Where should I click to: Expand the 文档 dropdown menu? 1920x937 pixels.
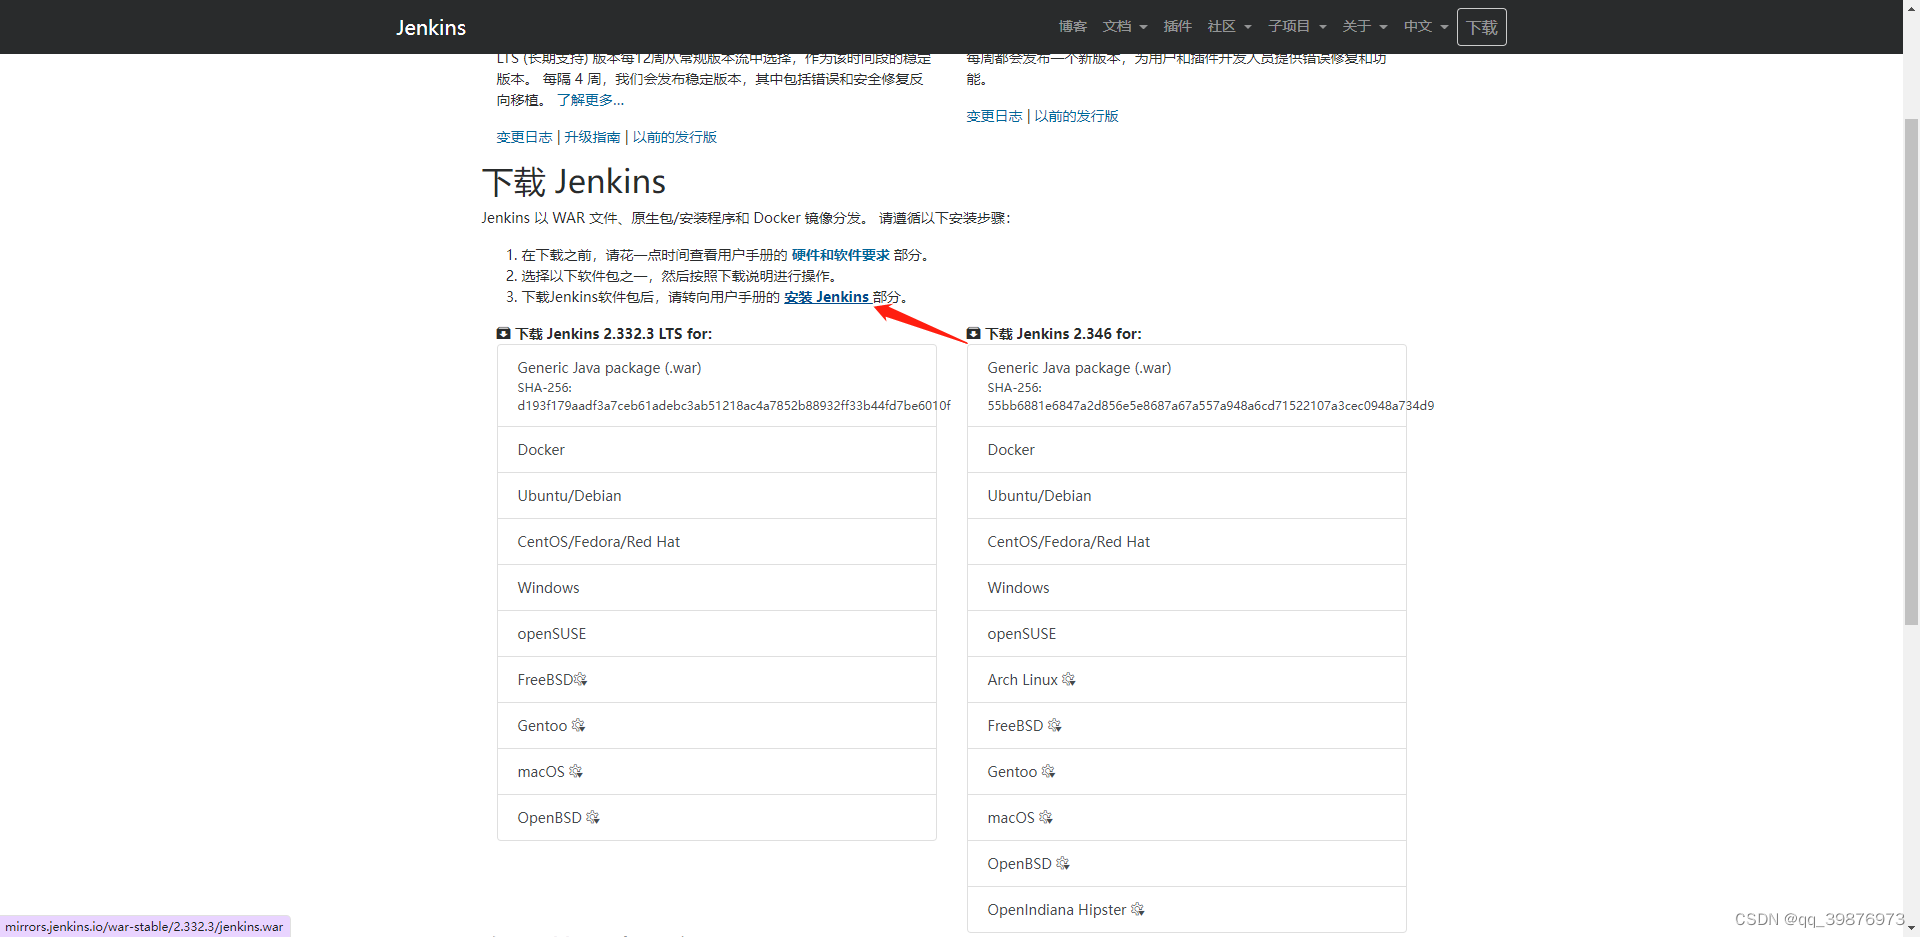[1125, 26]
